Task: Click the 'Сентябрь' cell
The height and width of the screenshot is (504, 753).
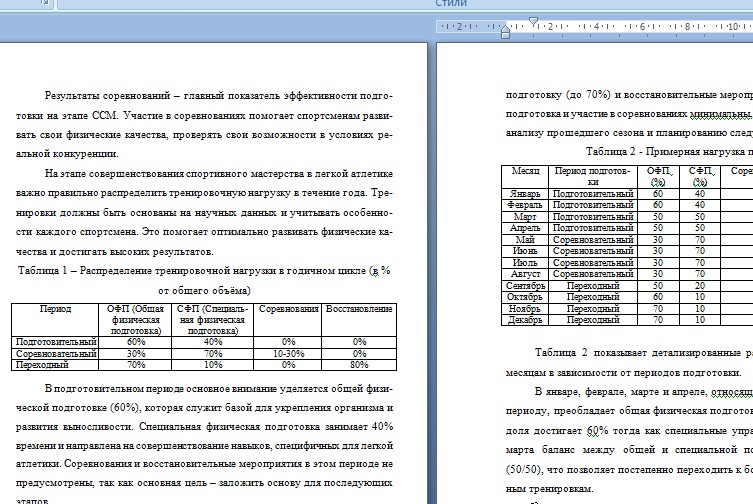Action: pos(525,285)
